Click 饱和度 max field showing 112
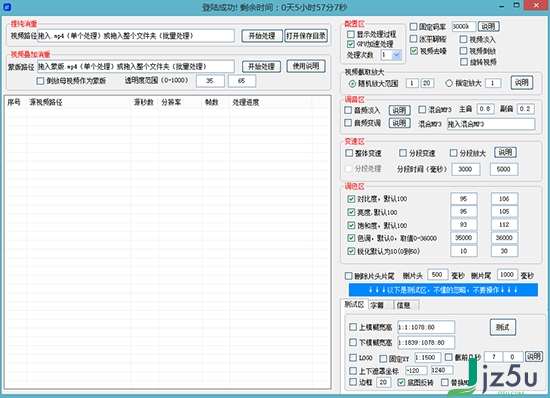550x398 pixels. pyautogui.click(x=504, y=225)
